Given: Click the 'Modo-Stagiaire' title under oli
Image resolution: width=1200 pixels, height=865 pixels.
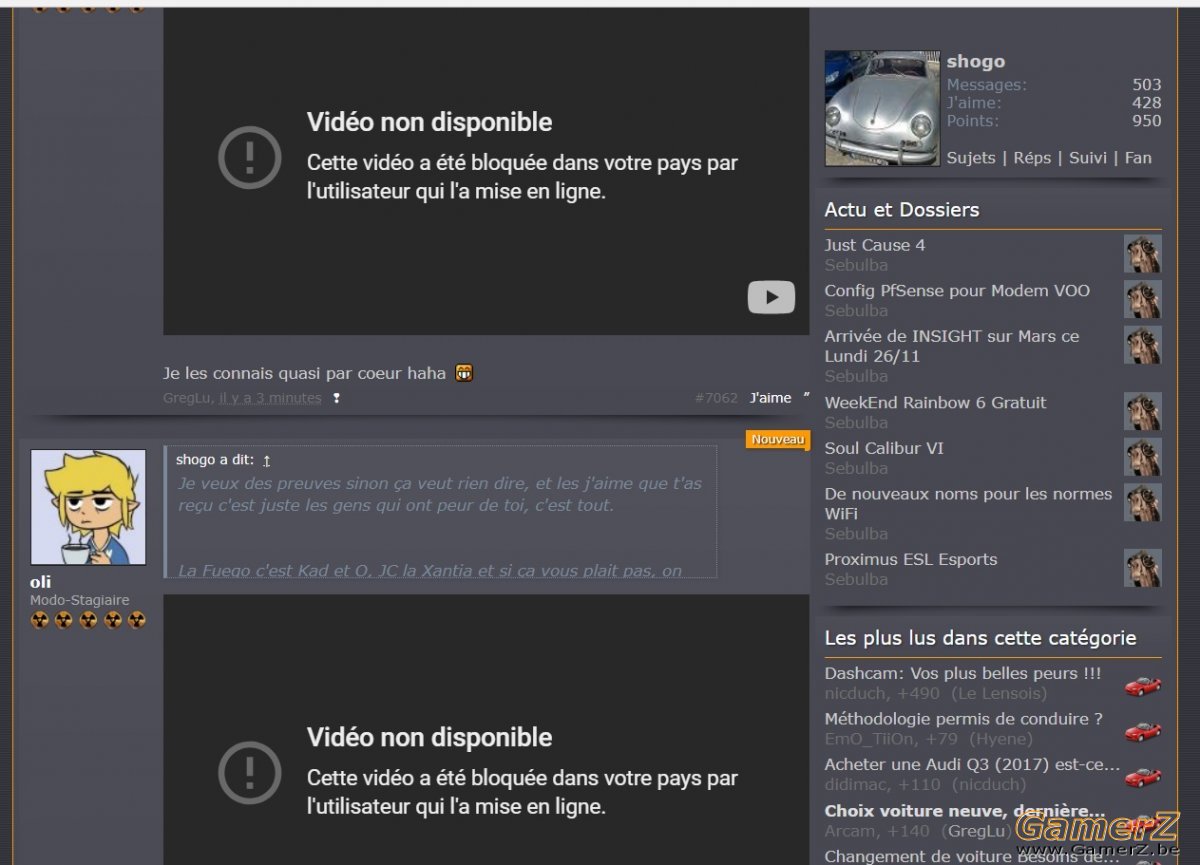Looking at the screenshot, I should pyautogui.click(x=79, y=601).
